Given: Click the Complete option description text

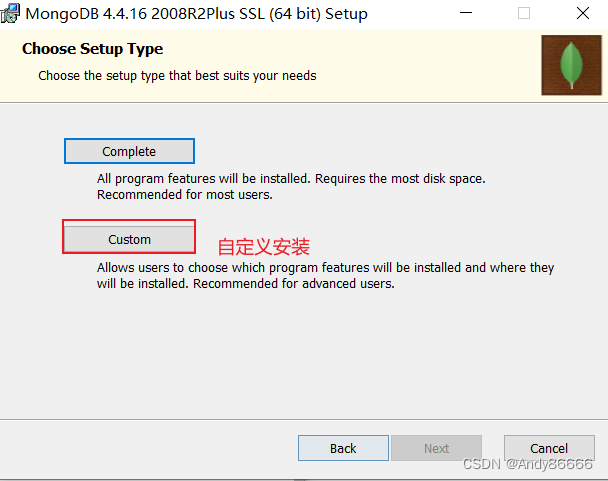Looking at the screenshot, I should click(x=291, y=187).
